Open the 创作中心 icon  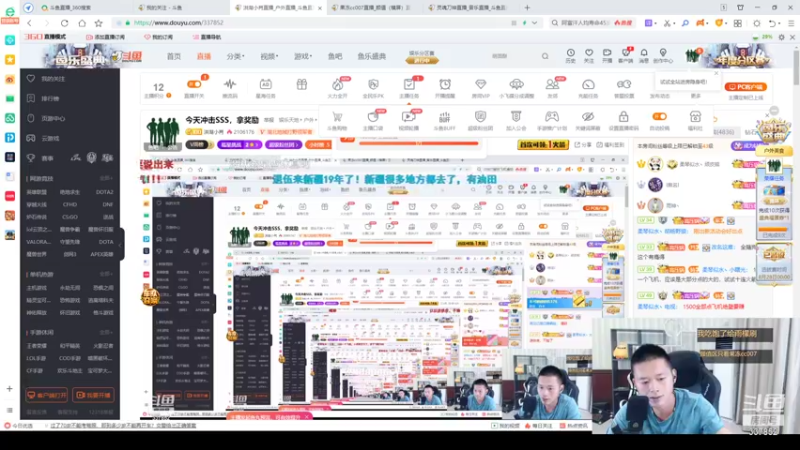tap(663, 56)
